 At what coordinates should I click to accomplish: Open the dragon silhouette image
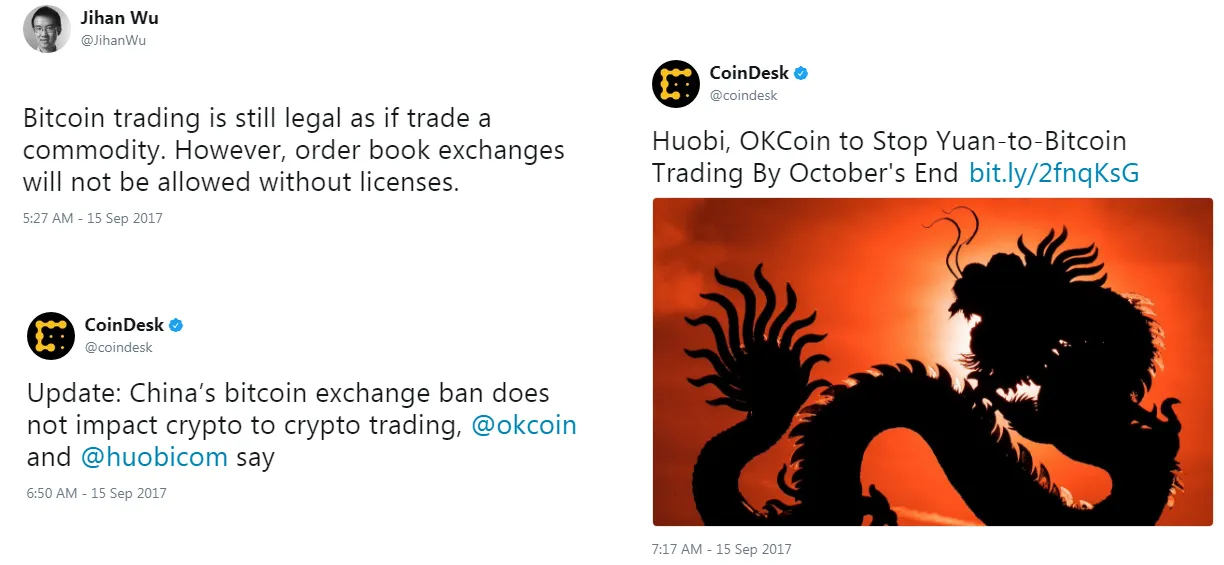932,361
